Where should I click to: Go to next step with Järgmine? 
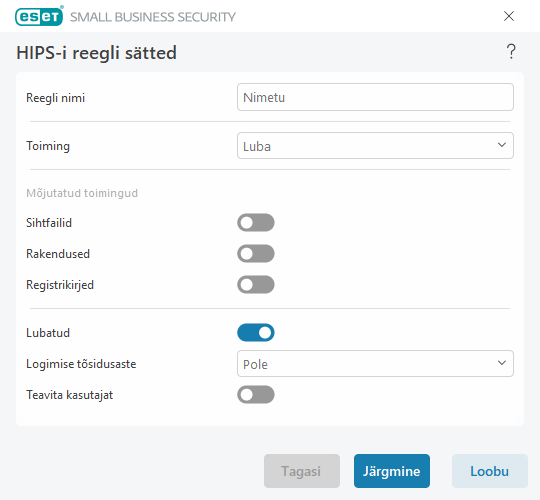(392, 471)
